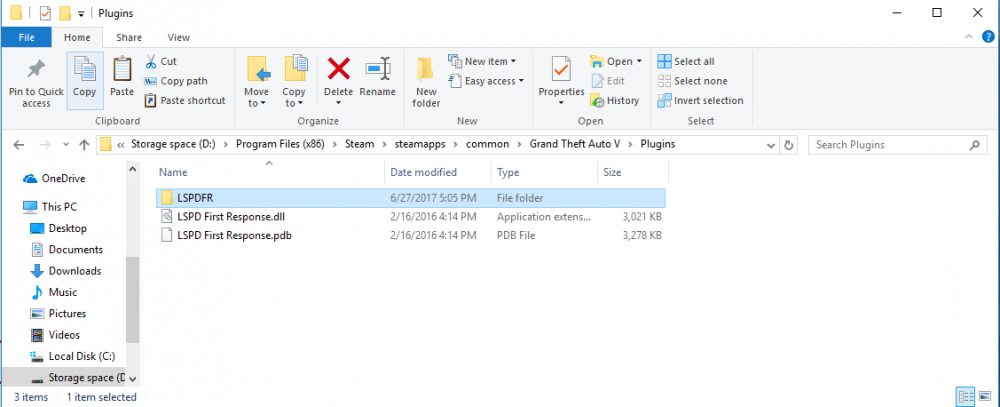Image resolution: width=1000 pixels, height=407 pixels.
Task: Click the Back navigation arrow
Action: [19, 145]
